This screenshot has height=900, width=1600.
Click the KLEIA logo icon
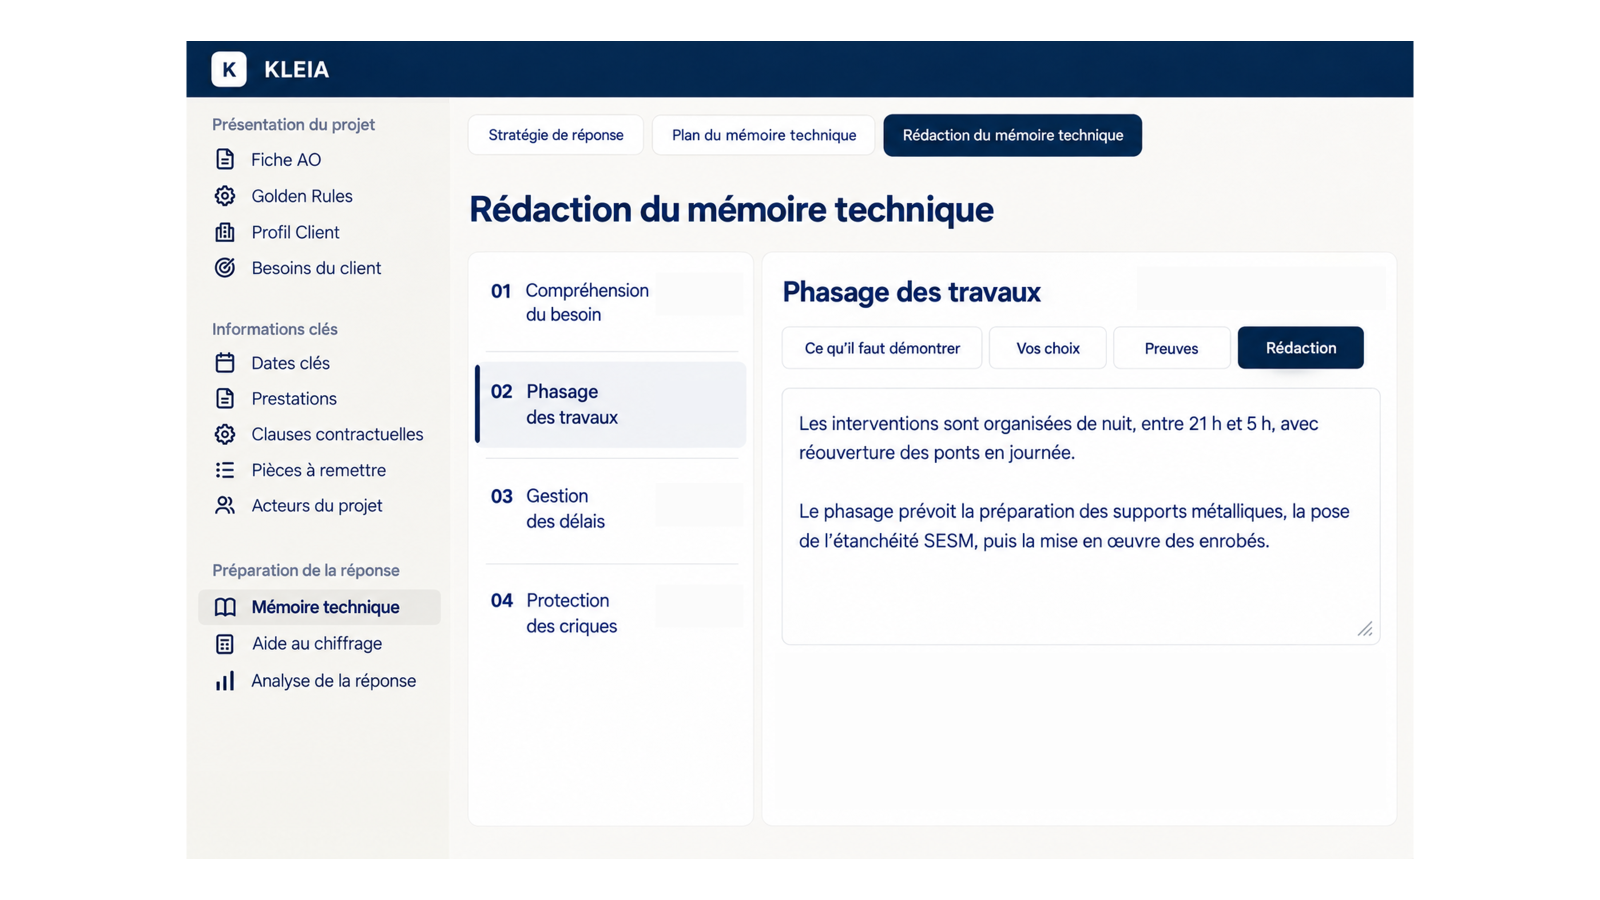(x=229, y=69)
